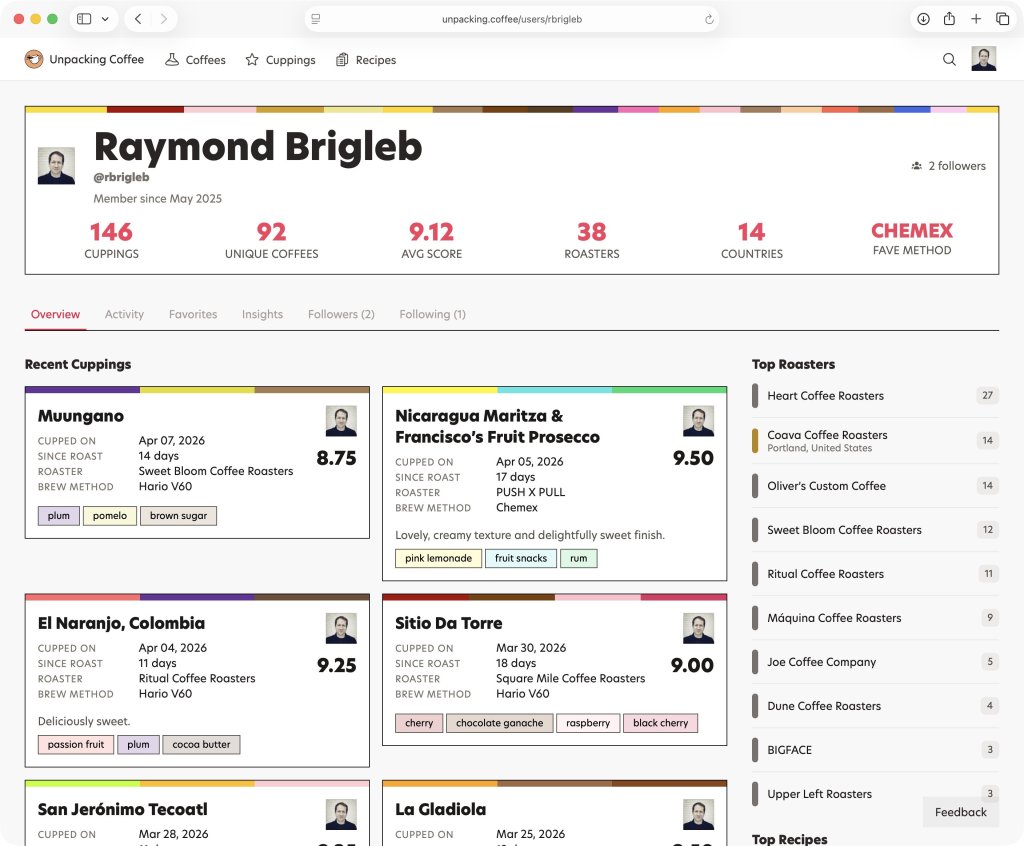This screenshot has width=1024, height=846.
Task: Click the pink lemonade flavor tag
Action: (x=438, y=559)
